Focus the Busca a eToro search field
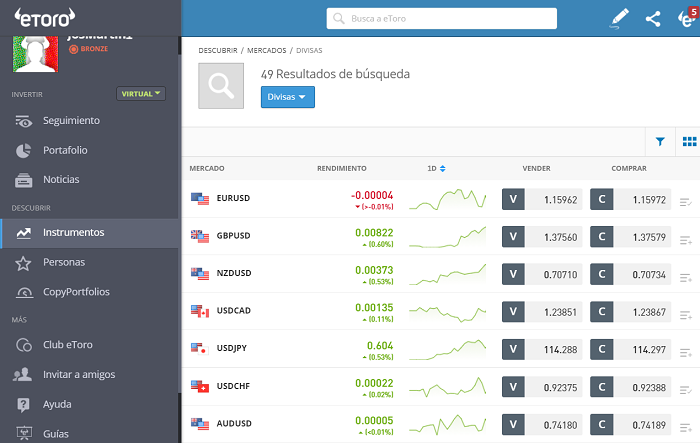Screen dimensions: 700x443 tap(442, 18)
